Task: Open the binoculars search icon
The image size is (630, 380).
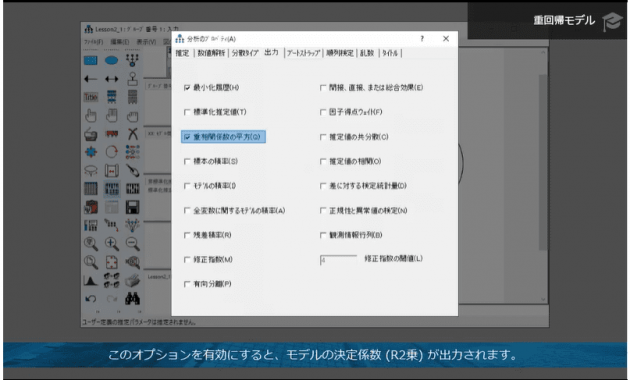Action: tap(133, 298)
